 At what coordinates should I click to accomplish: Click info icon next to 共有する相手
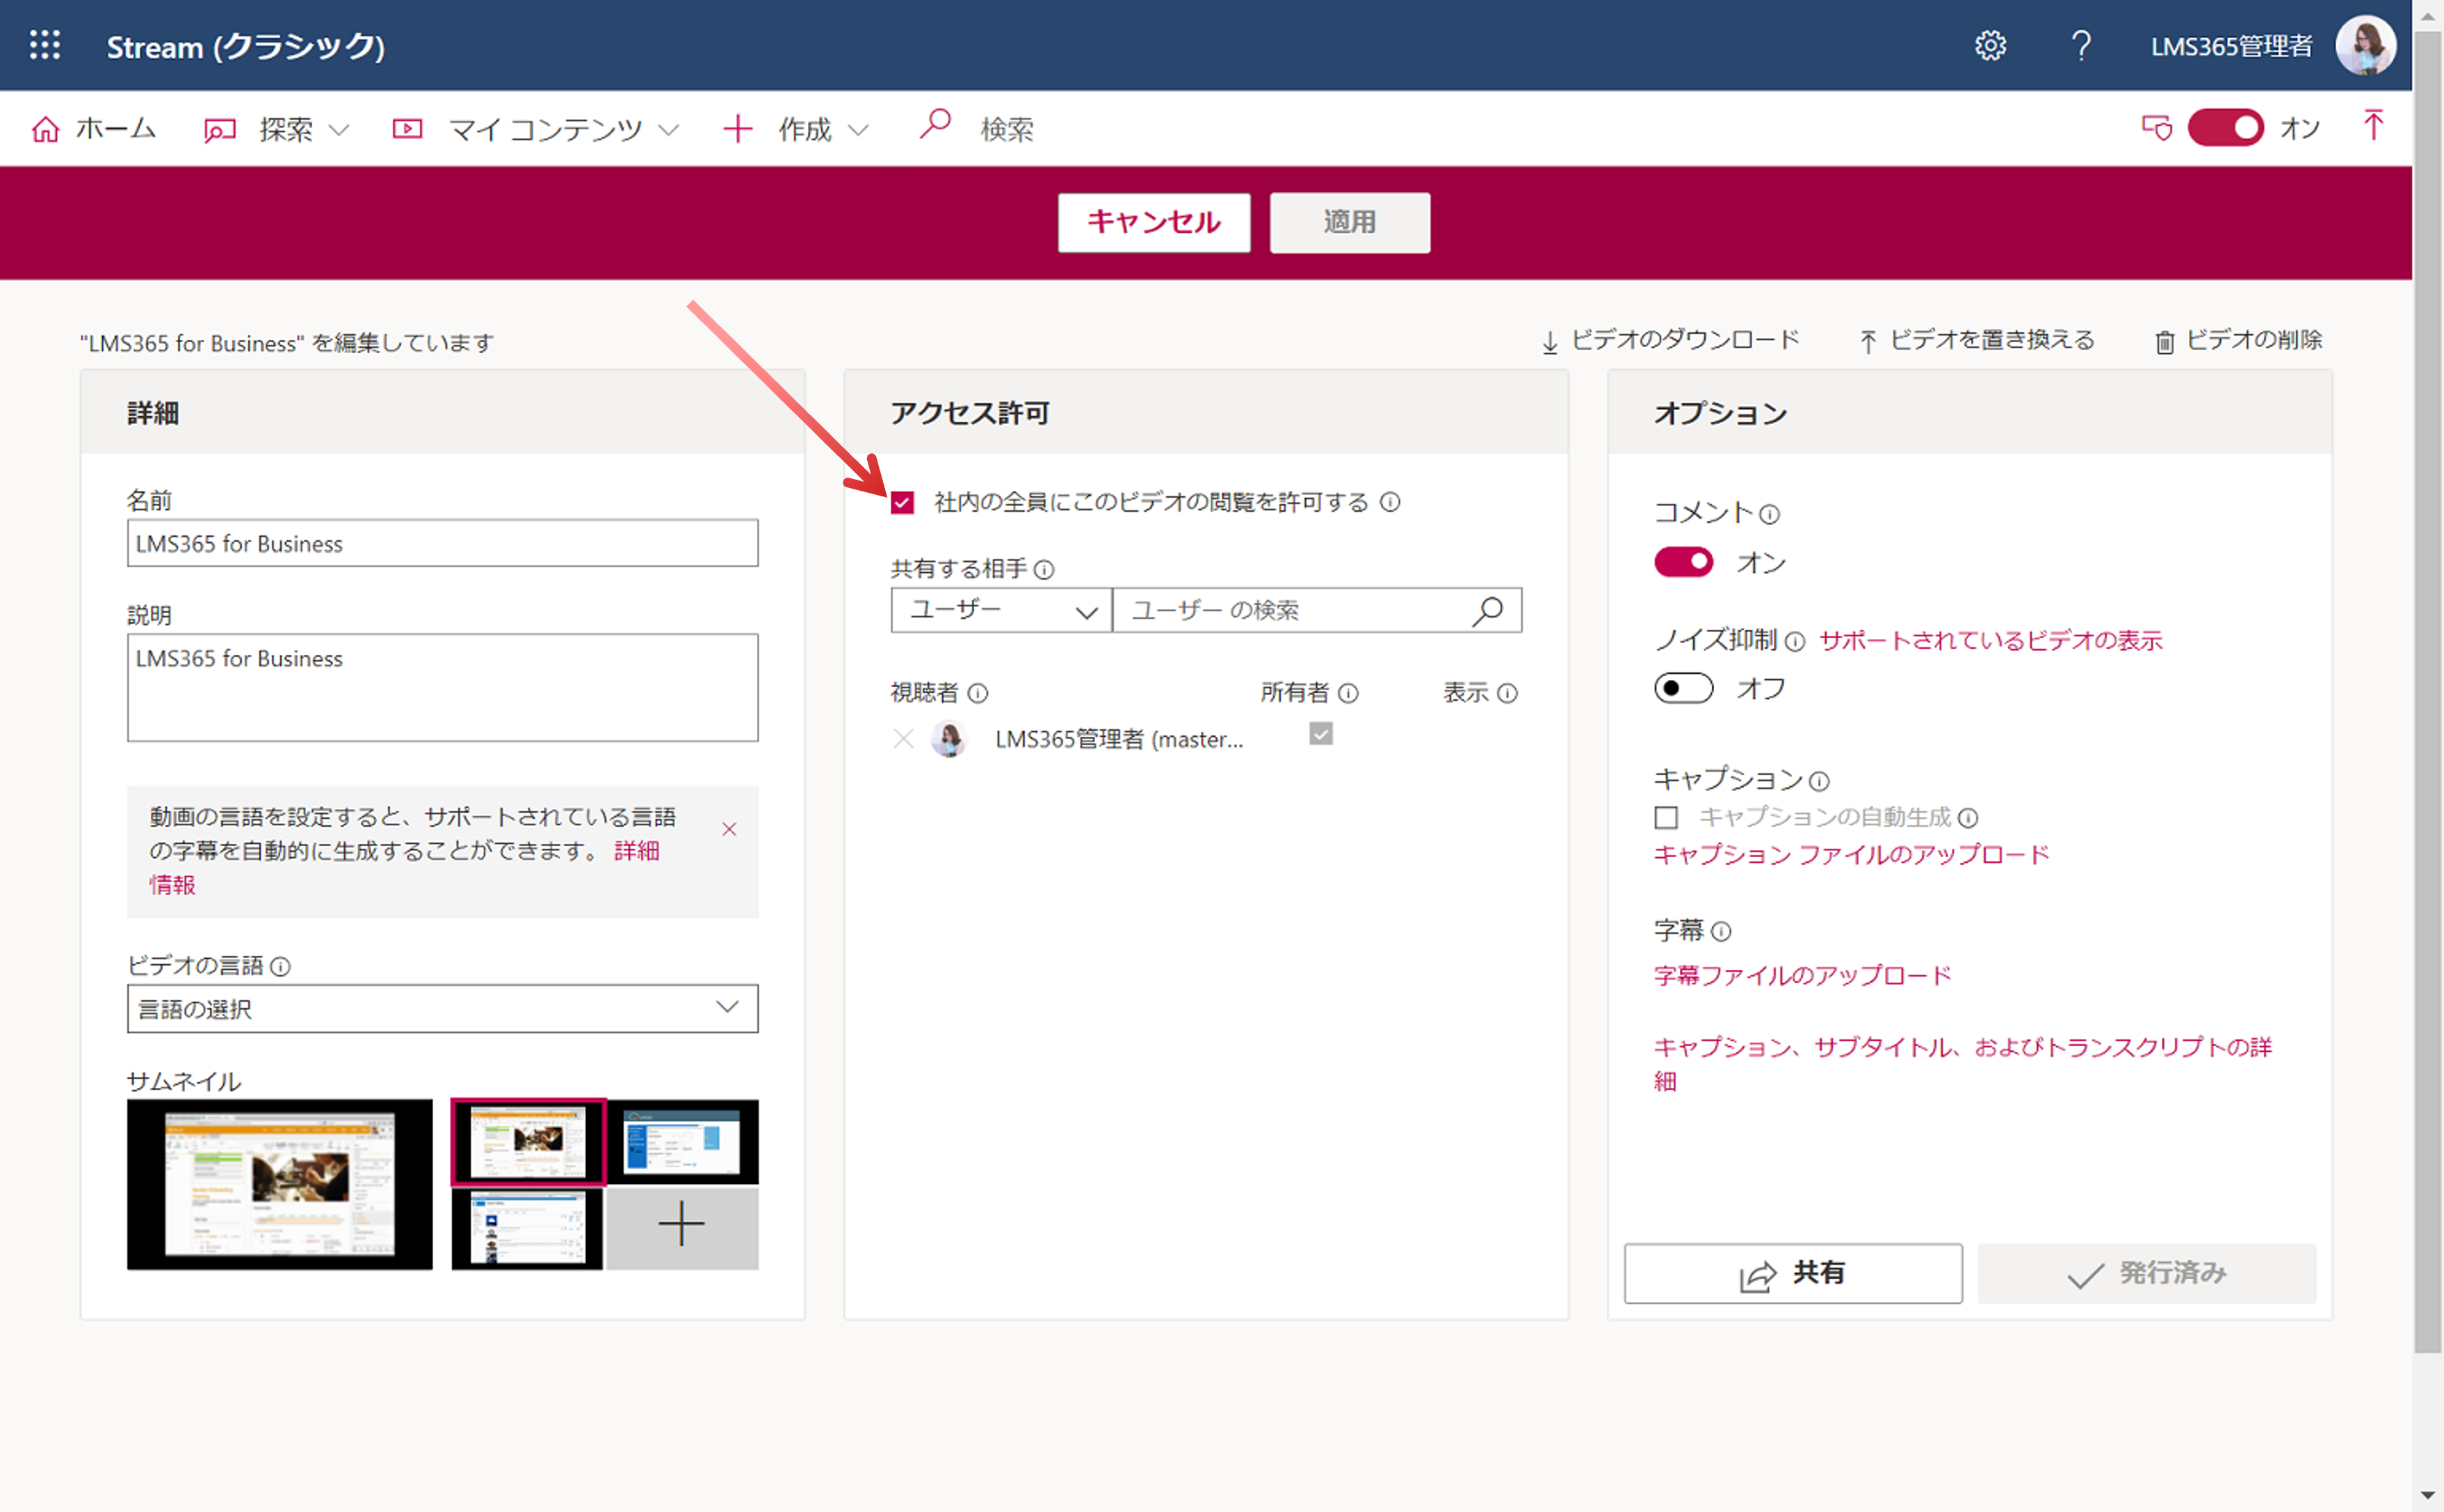coord(1044,570)
